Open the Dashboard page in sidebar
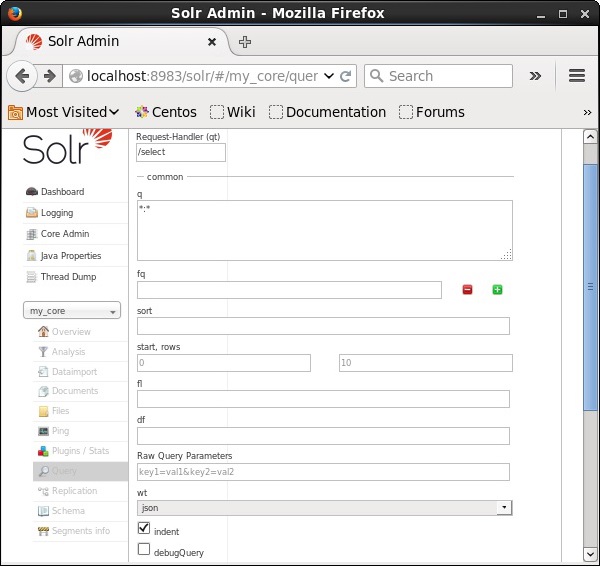The width and height of the screenshot is (600, 567). click(x=61, y=192)
